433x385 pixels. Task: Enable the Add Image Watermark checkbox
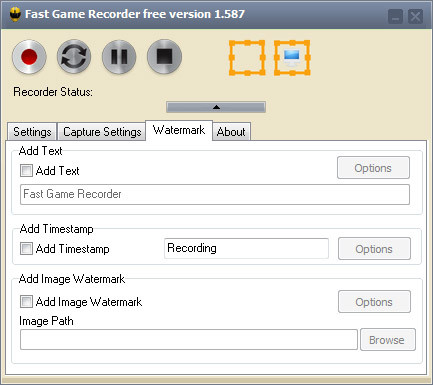pyautogui.click(x=26, y=301)
